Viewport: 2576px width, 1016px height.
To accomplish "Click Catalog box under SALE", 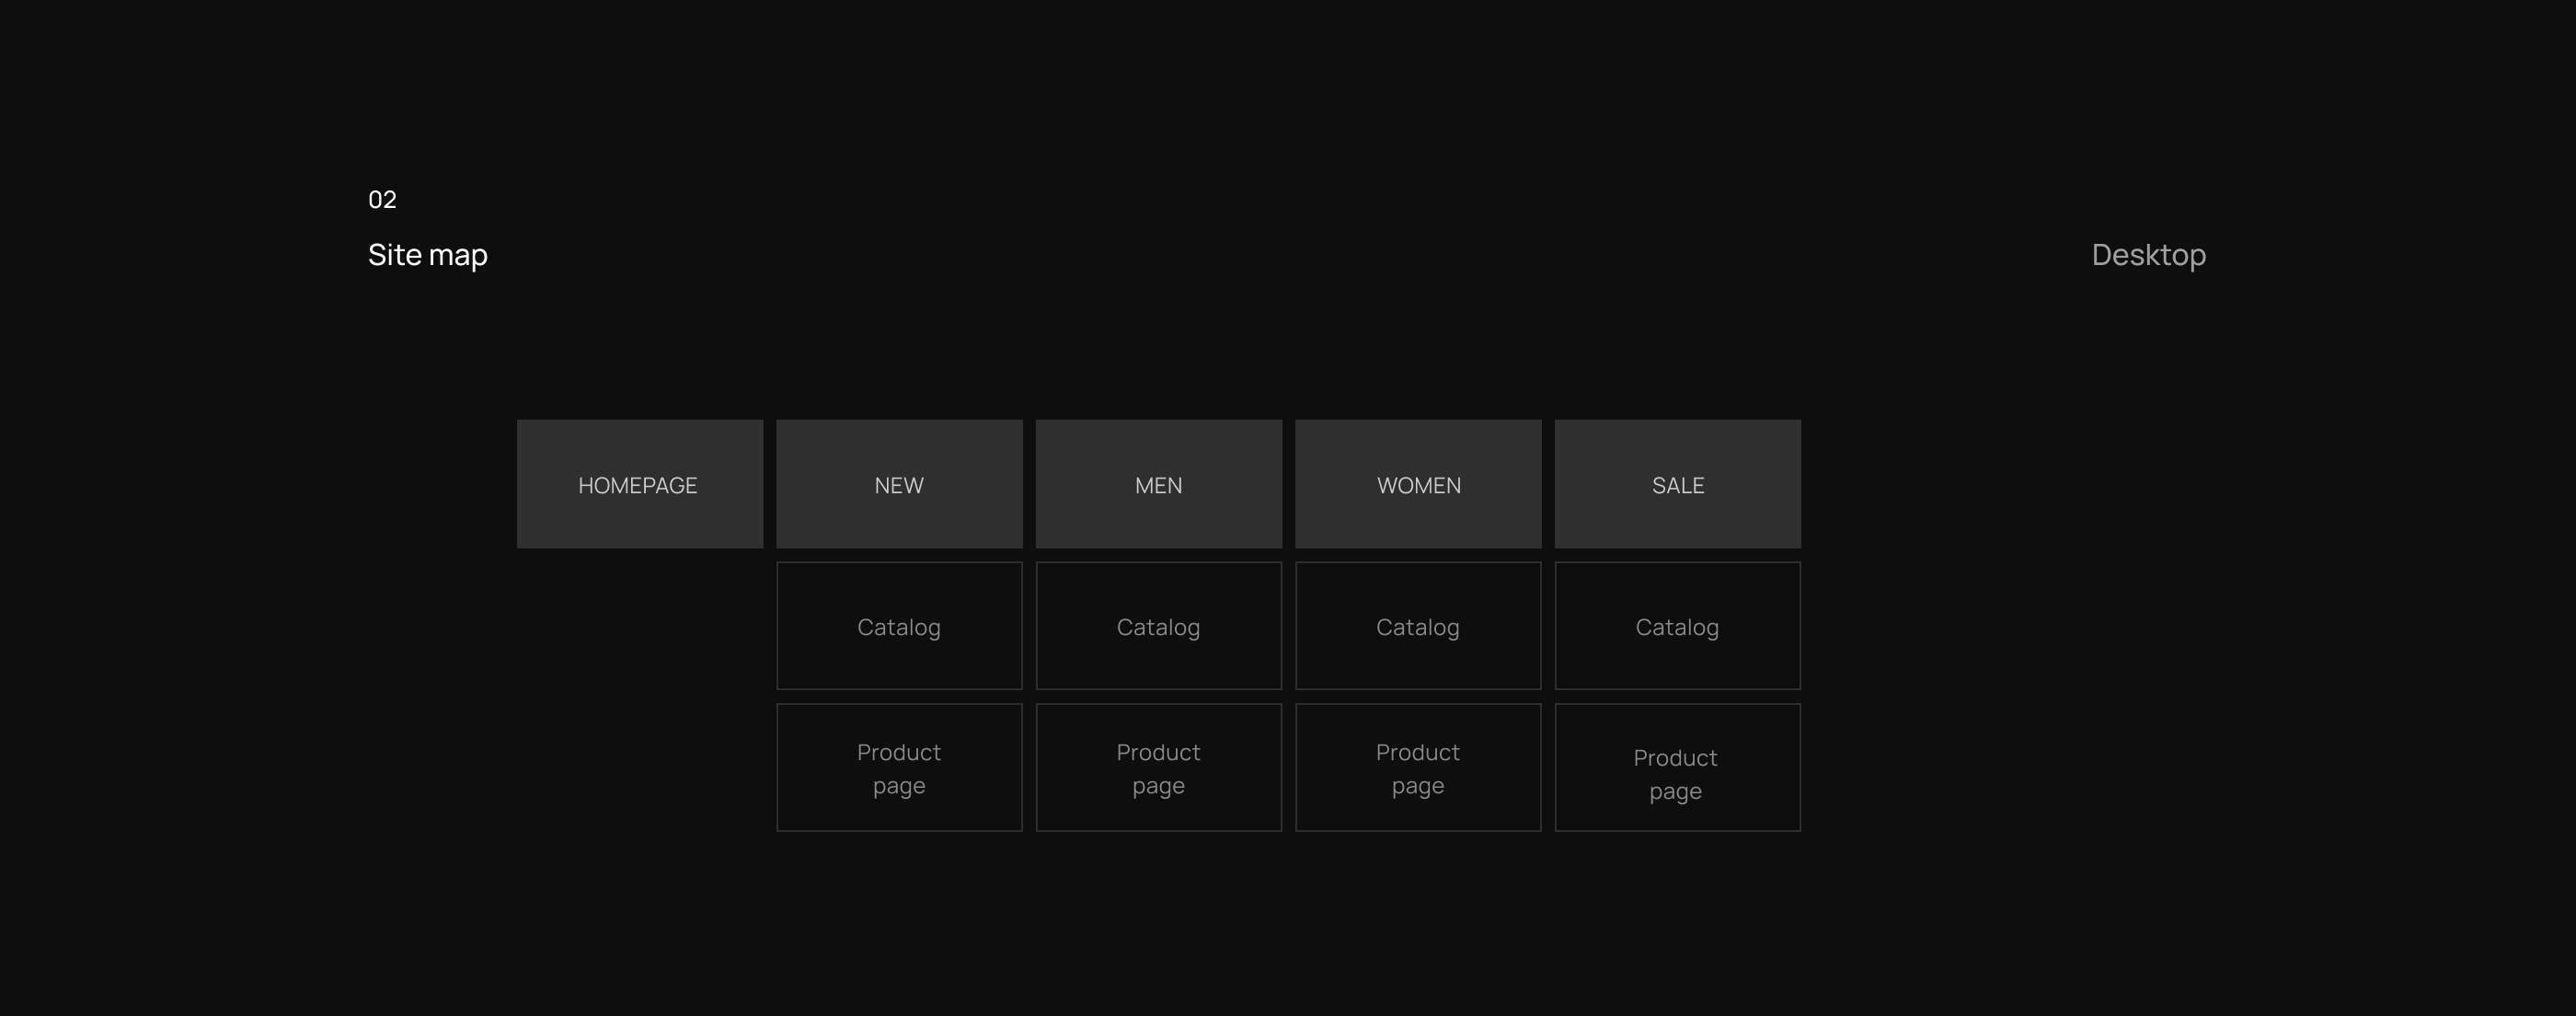I will tap(1677, 626).
